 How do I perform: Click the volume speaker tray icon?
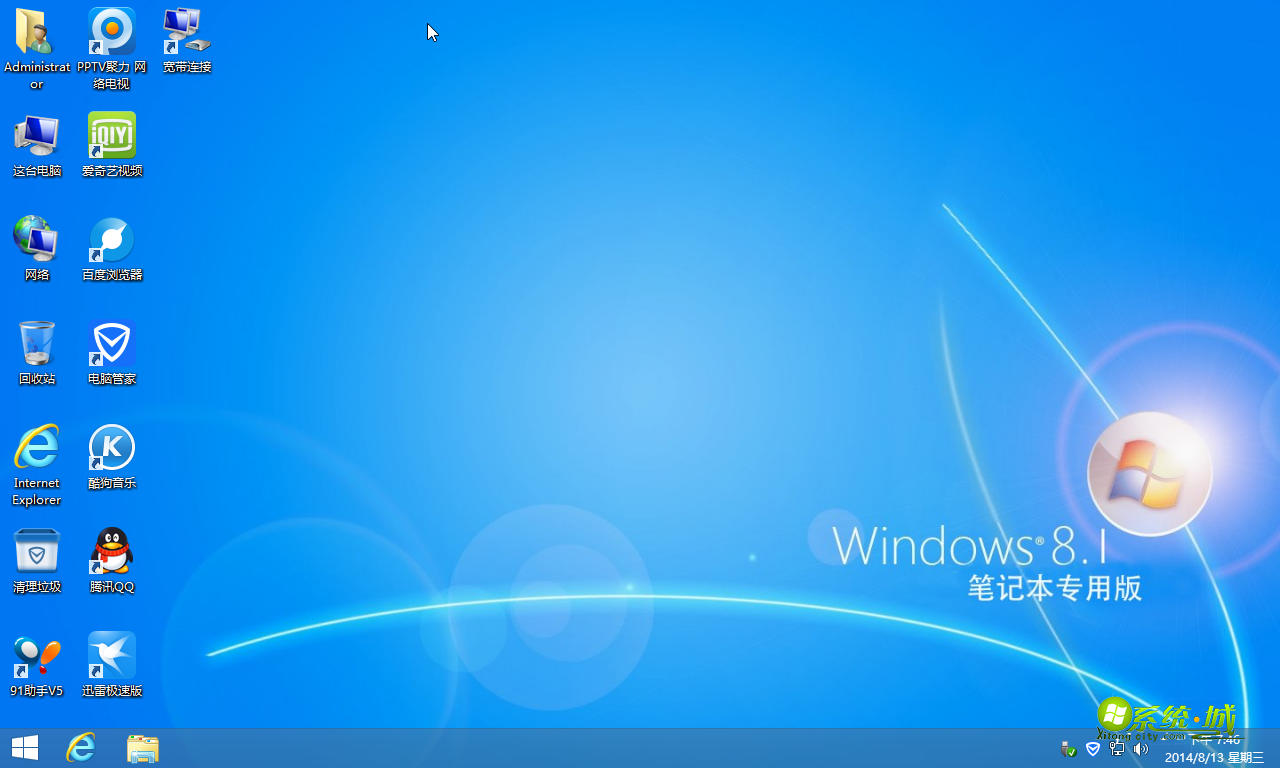click(1141, 749)
